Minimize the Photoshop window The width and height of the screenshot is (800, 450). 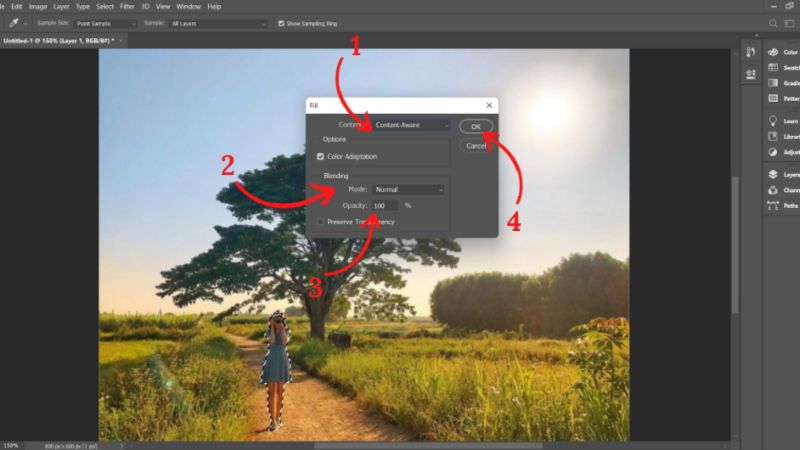[x=773, y=6]
